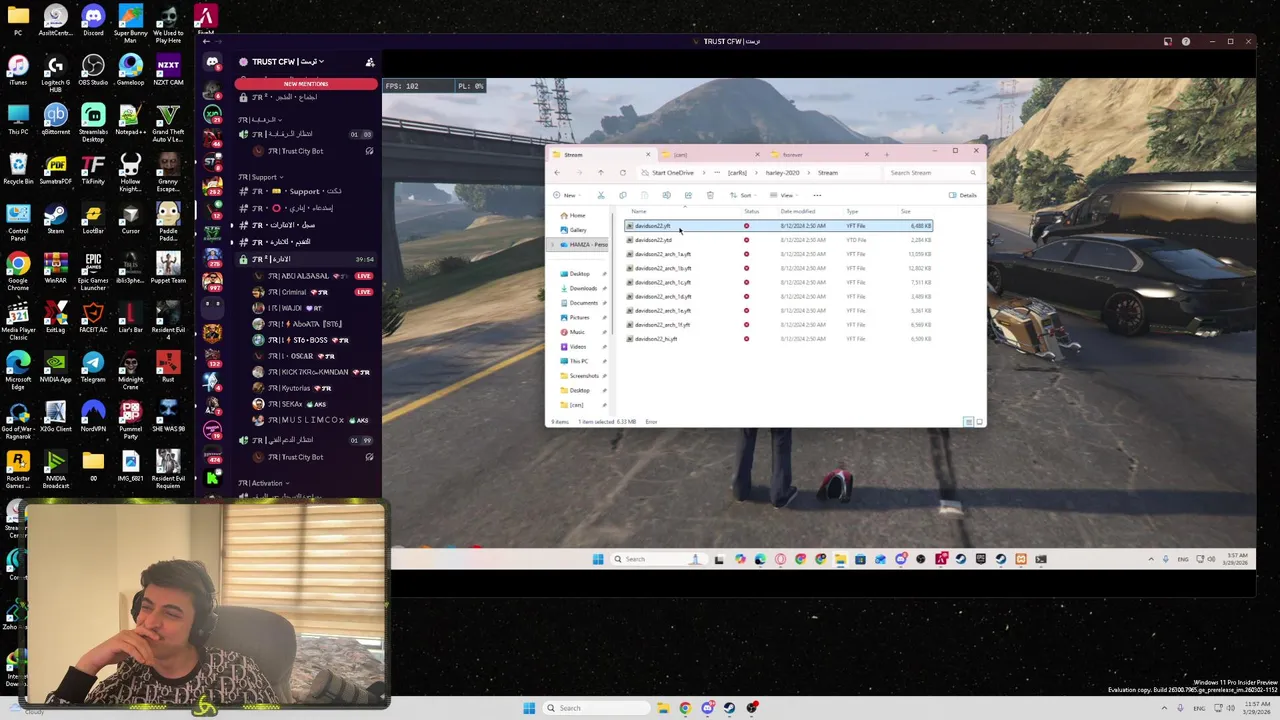Open Notepad++ desktop shortcut icon
Viewport: 1280px width, 720px height.
click(x=130, y=119)
